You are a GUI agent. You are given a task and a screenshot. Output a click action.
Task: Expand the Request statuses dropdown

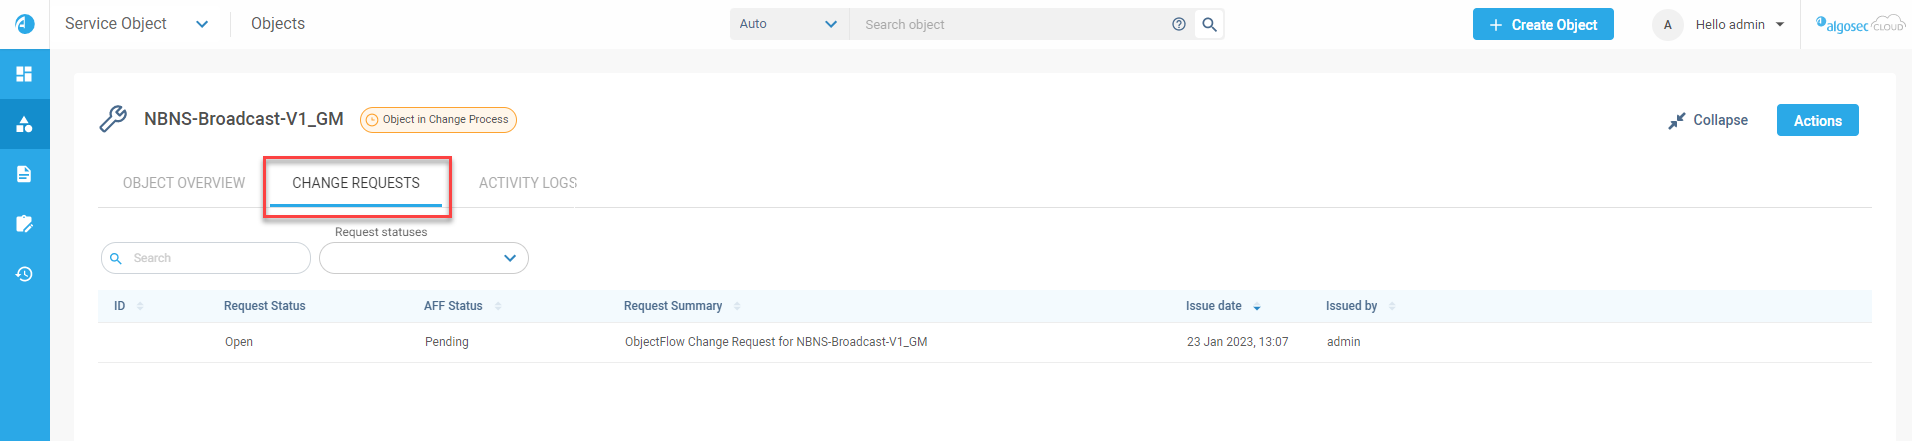[424, 258]
